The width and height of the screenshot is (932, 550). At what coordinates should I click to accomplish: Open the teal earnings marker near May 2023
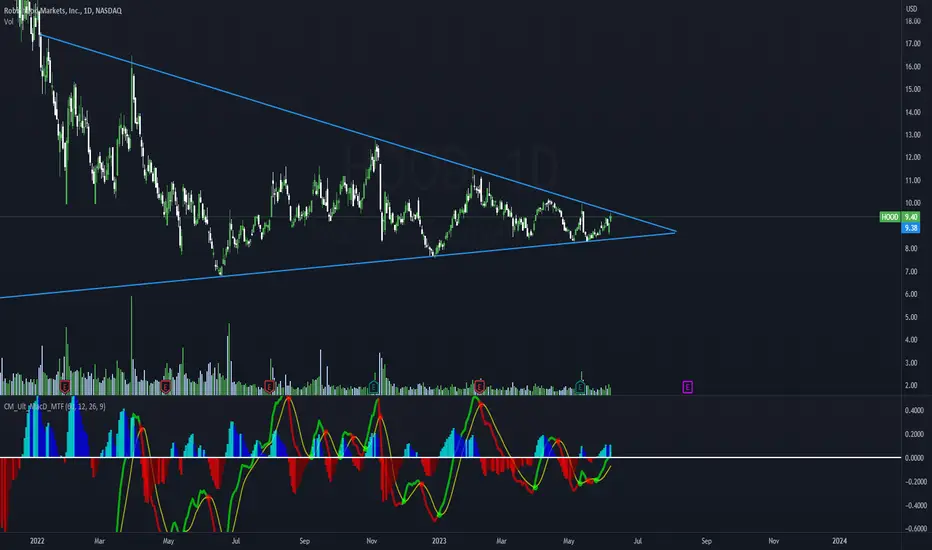pos(580,387)
